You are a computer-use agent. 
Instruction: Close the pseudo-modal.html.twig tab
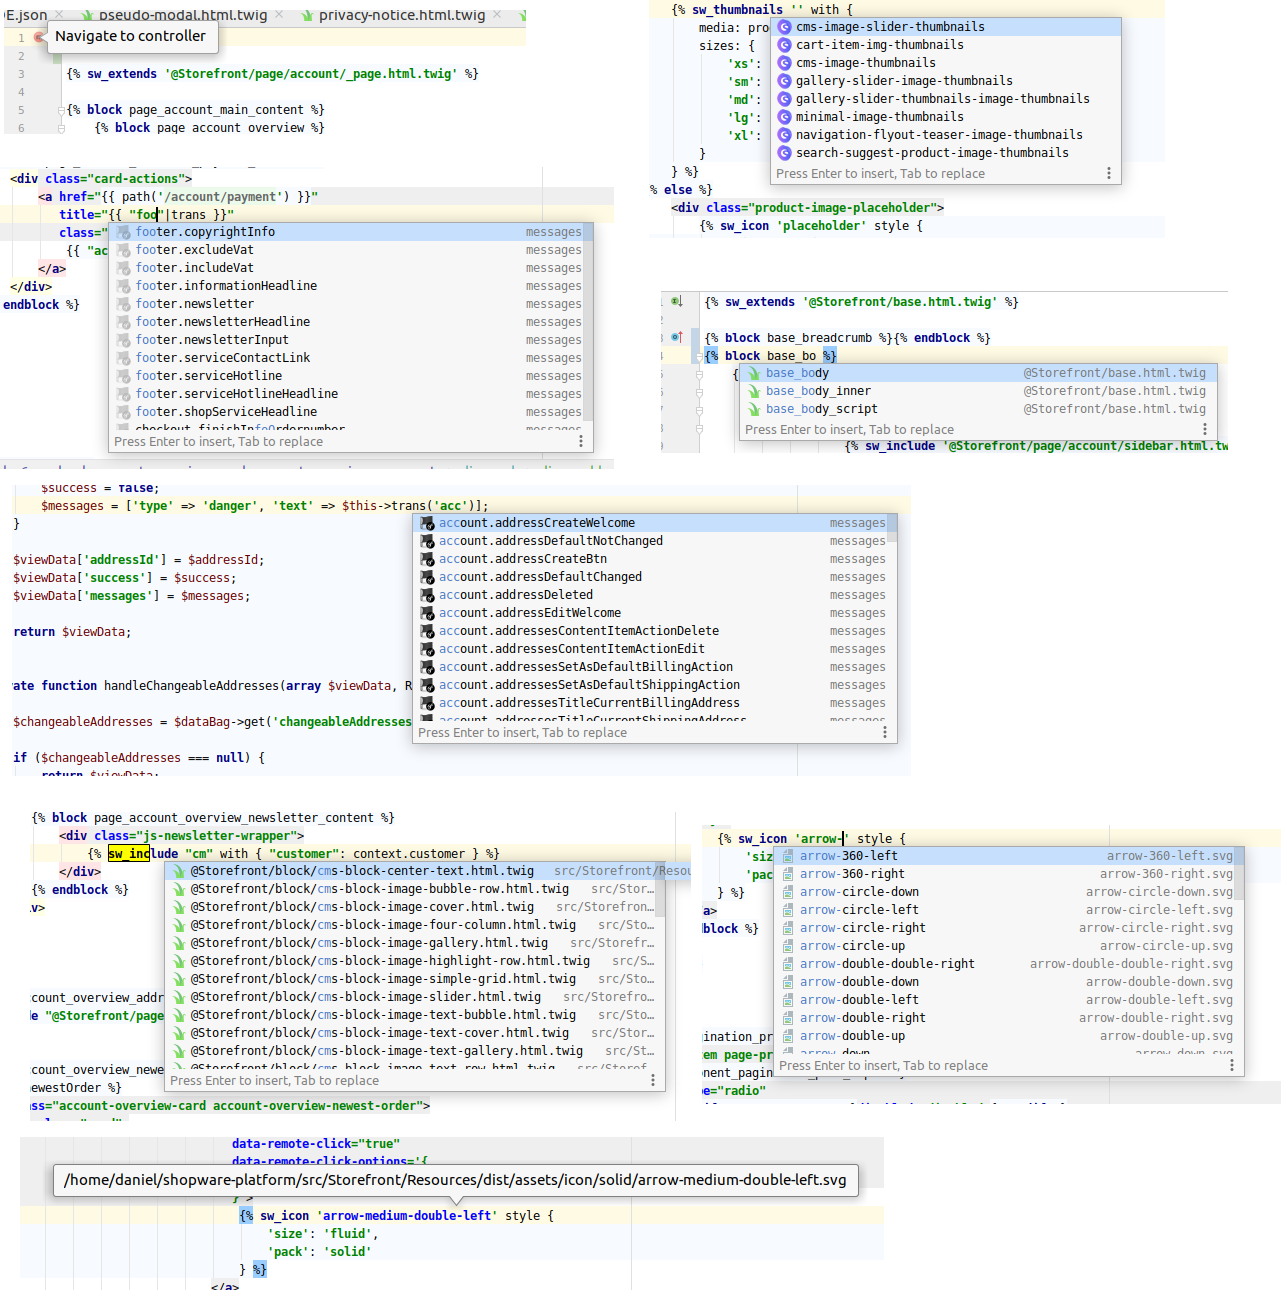278,15
